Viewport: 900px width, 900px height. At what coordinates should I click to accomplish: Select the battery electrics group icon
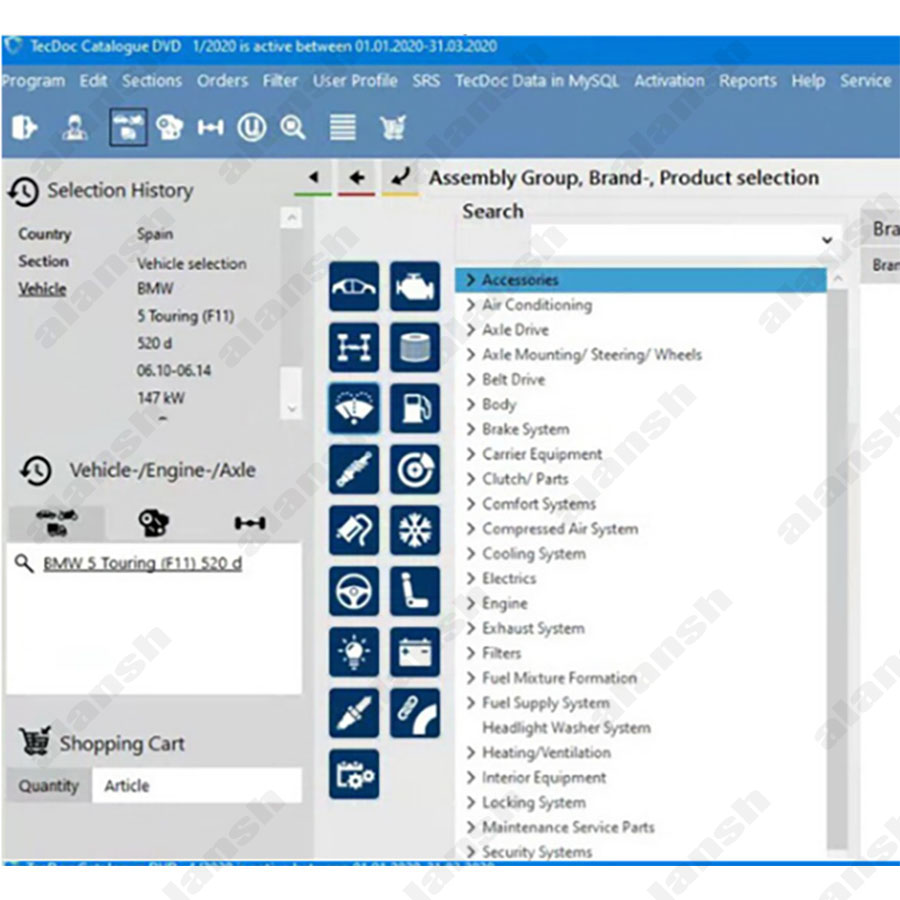(415, 652)
